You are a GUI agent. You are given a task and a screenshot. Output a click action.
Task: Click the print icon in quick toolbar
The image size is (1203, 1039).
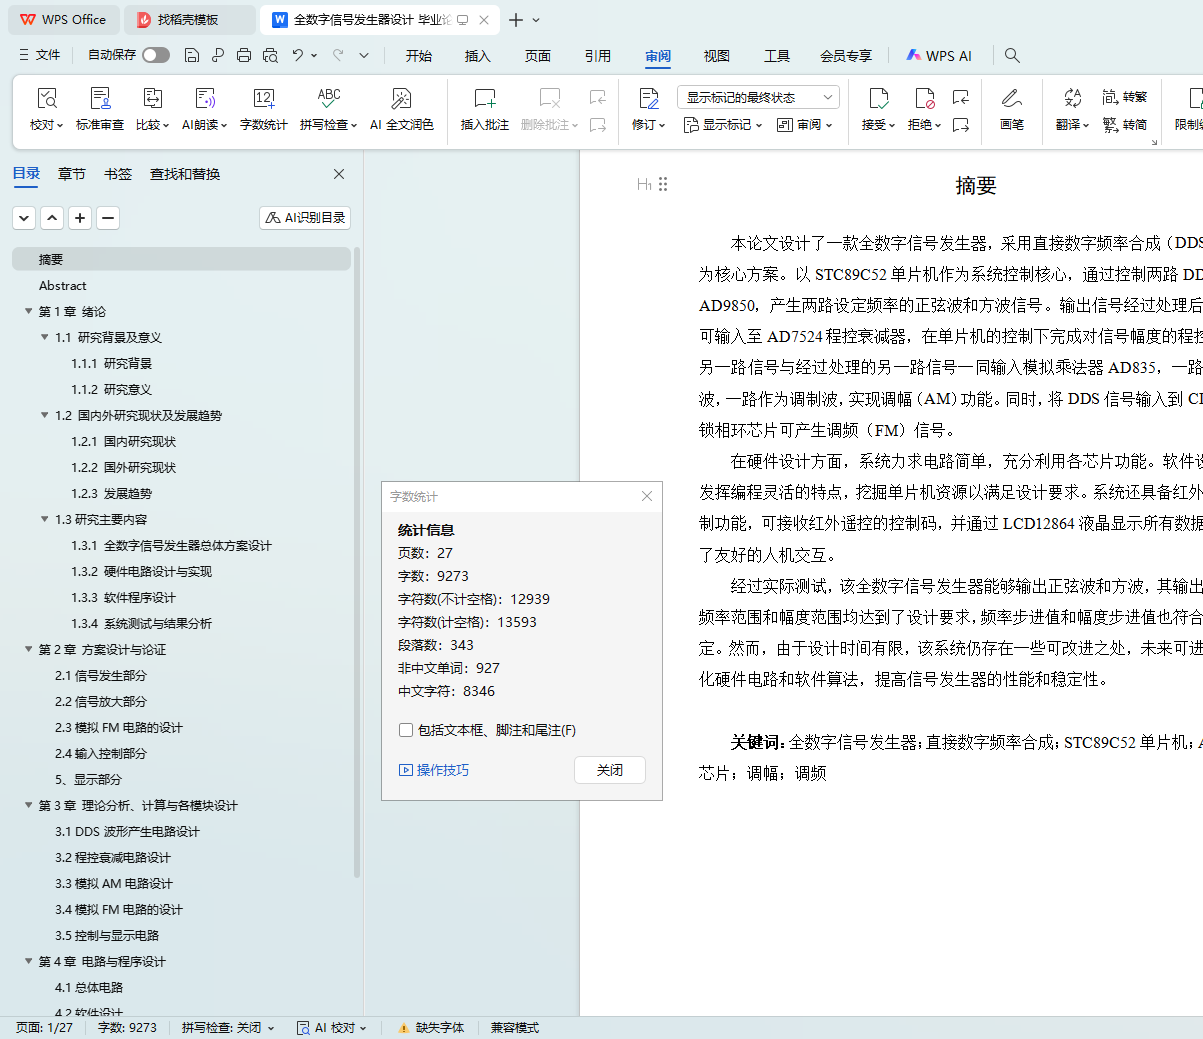click(244, 55)
